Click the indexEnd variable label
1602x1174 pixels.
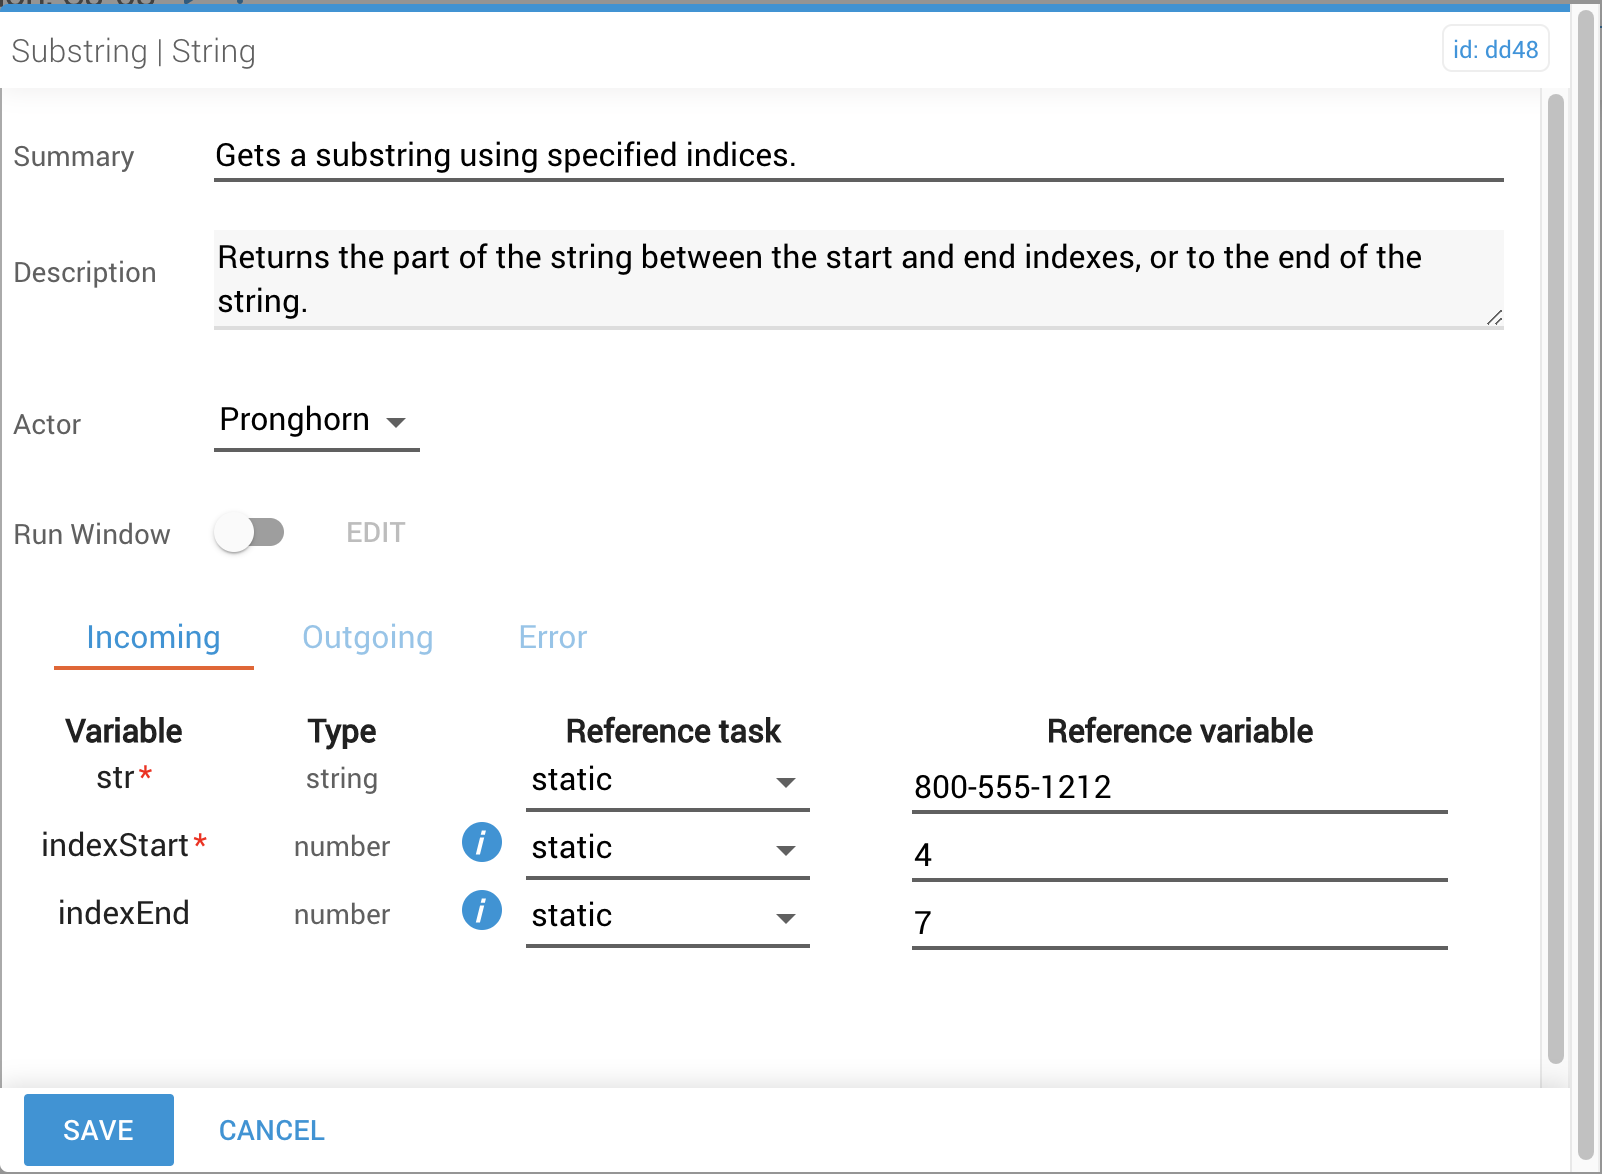click(x=124, y=913)
